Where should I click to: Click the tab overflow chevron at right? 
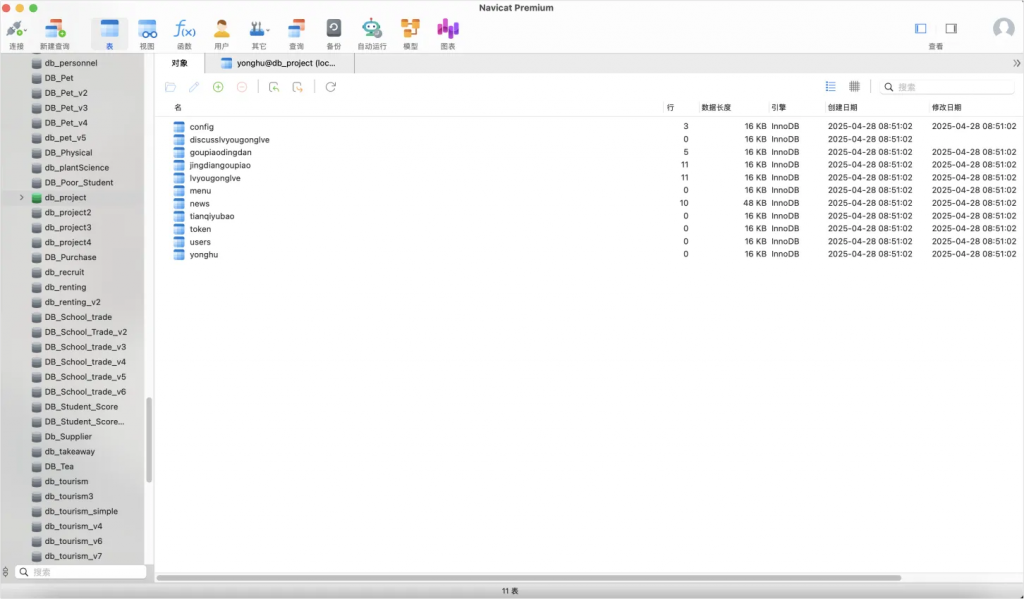pos(1016,63)
